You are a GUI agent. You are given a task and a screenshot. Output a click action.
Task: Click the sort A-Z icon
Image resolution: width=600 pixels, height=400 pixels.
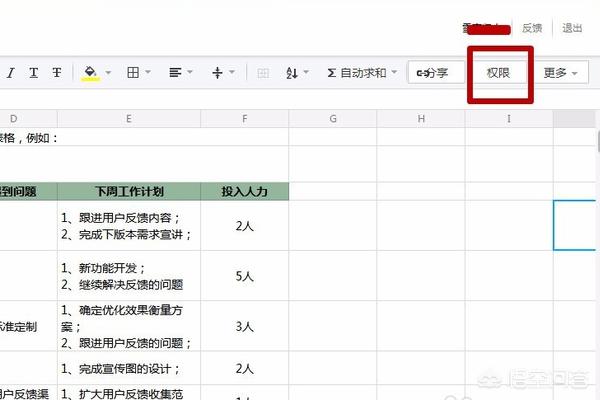click(x=292, y=73)
